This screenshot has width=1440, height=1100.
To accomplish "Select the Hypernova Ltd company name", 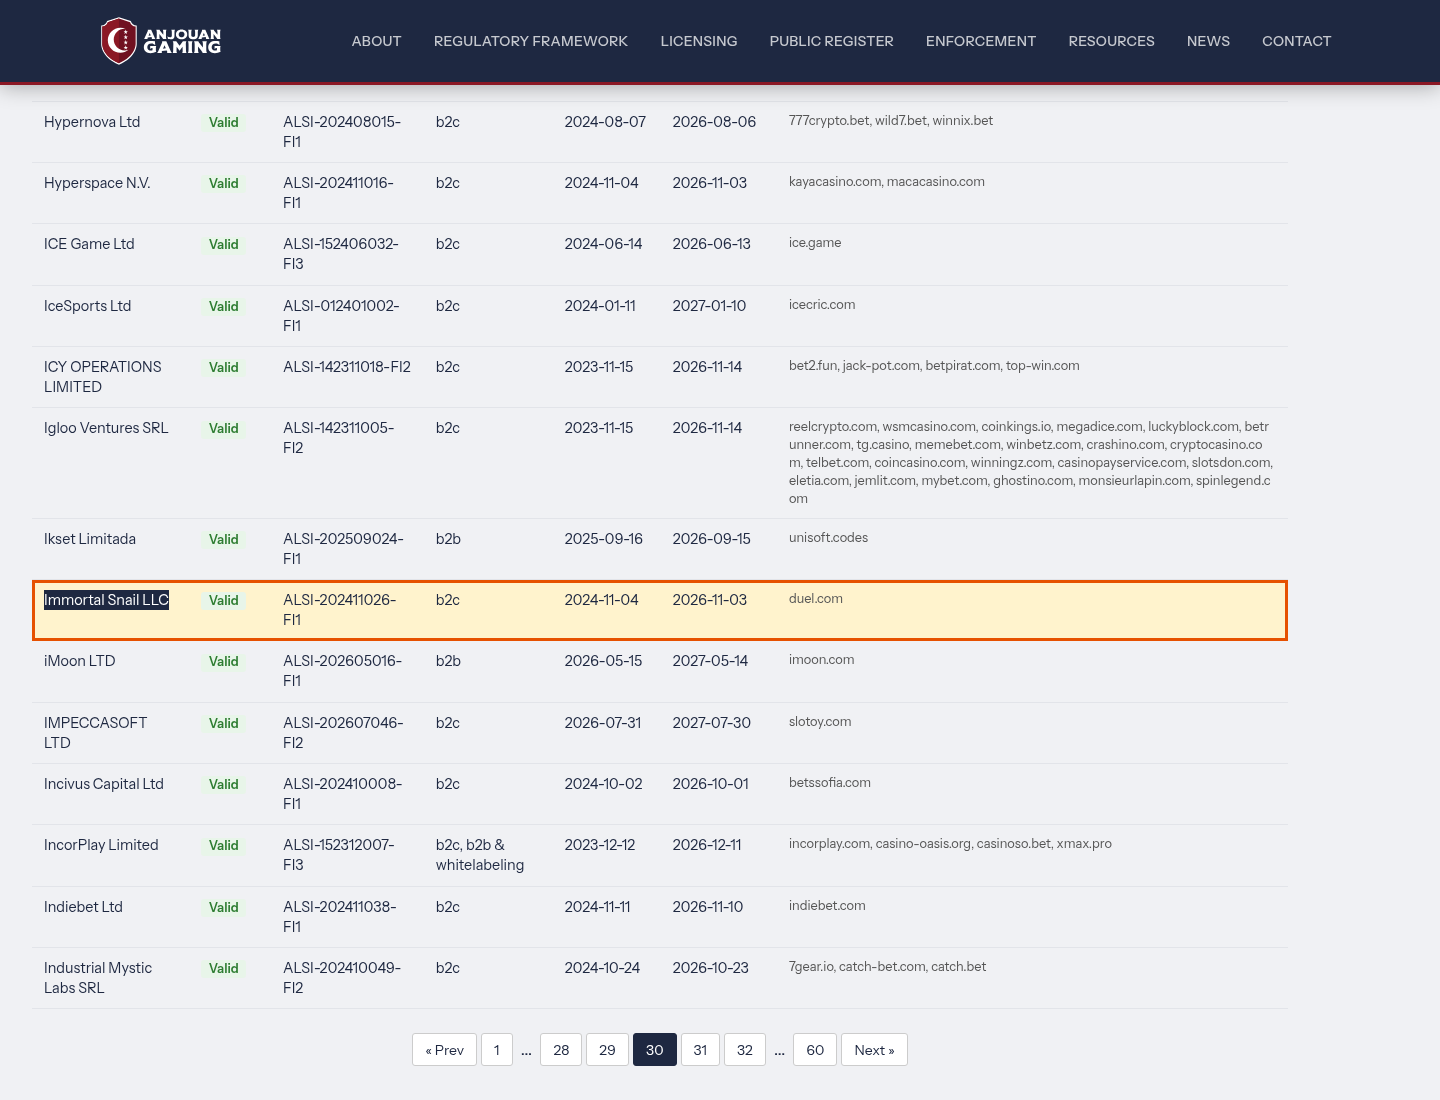I will click(92, 122).
